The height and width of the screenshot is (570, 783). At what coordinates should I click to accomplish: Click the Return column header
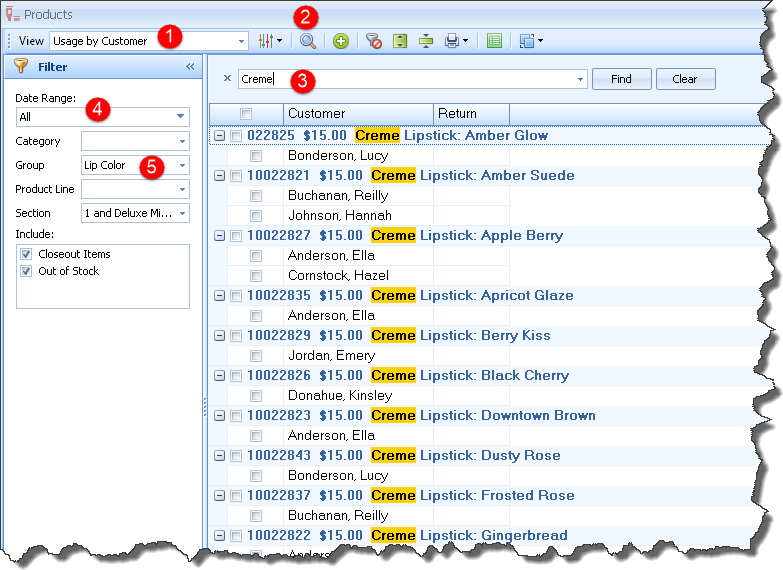[x=470, y=114]
